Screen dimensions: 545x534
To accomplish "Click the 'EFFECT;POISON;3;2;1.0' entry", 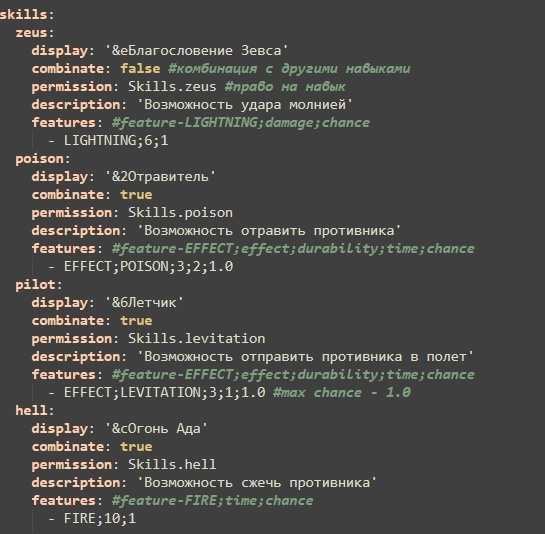I will tap(148, 267).
